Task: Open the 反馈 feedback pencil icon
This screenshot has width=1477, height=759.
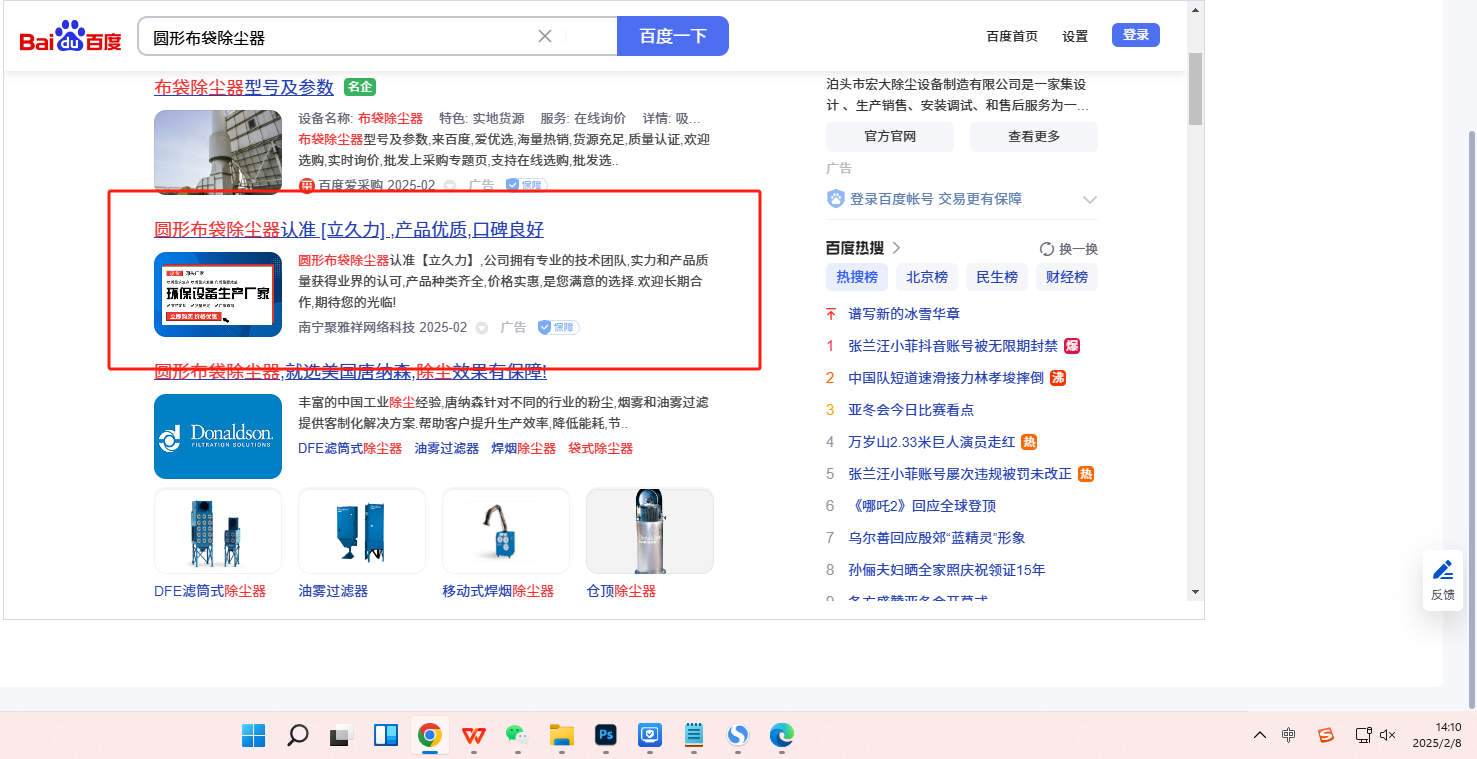Action: 1442,571
